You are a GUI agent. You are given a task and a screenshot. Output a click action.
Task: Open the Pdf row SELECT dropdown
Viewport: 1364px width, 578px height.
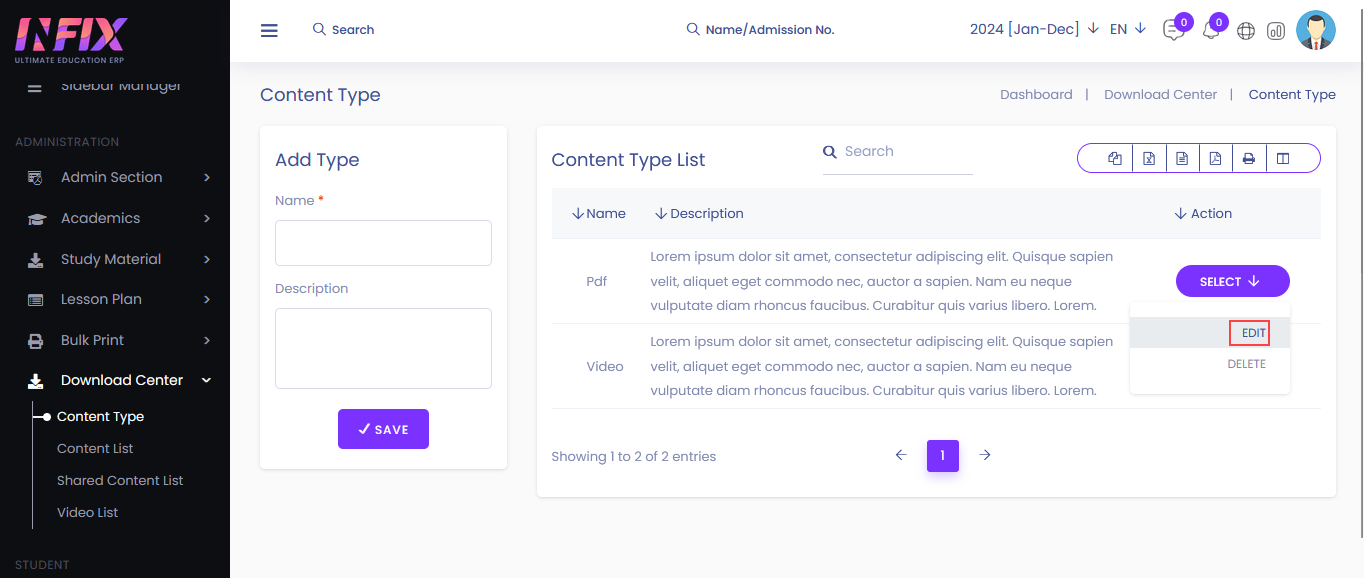click(x=1233, y=281)
